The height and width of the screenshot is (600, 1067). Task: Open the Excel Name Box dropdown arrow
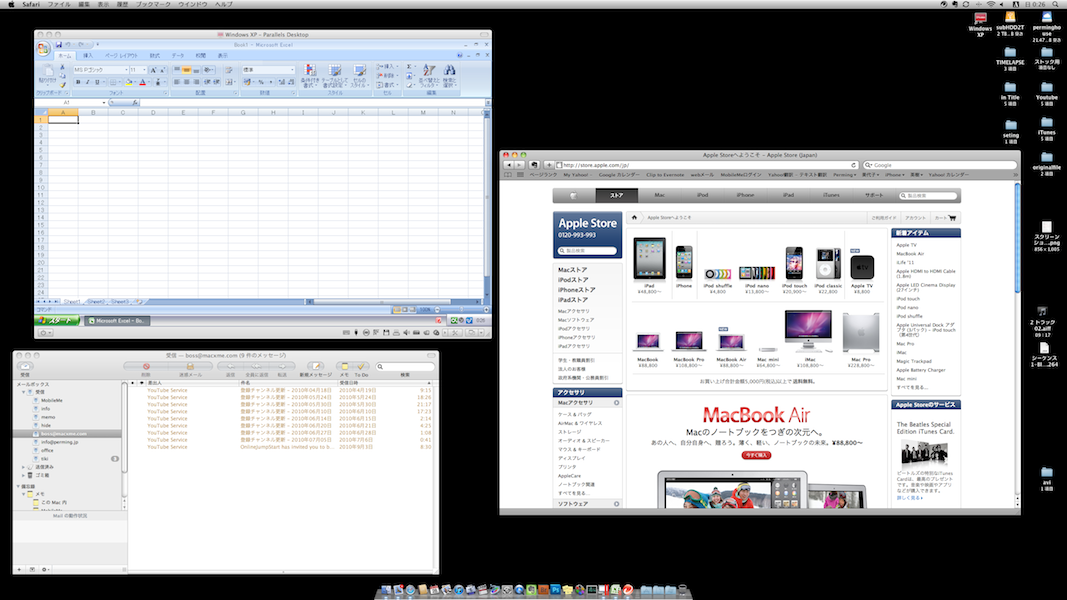point(104,103)
